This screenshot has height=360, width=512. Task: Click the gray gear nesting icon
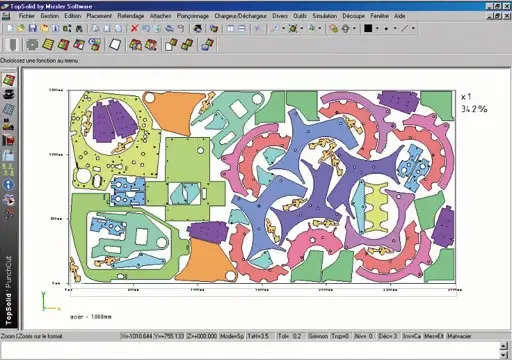(x=32, y=44)
